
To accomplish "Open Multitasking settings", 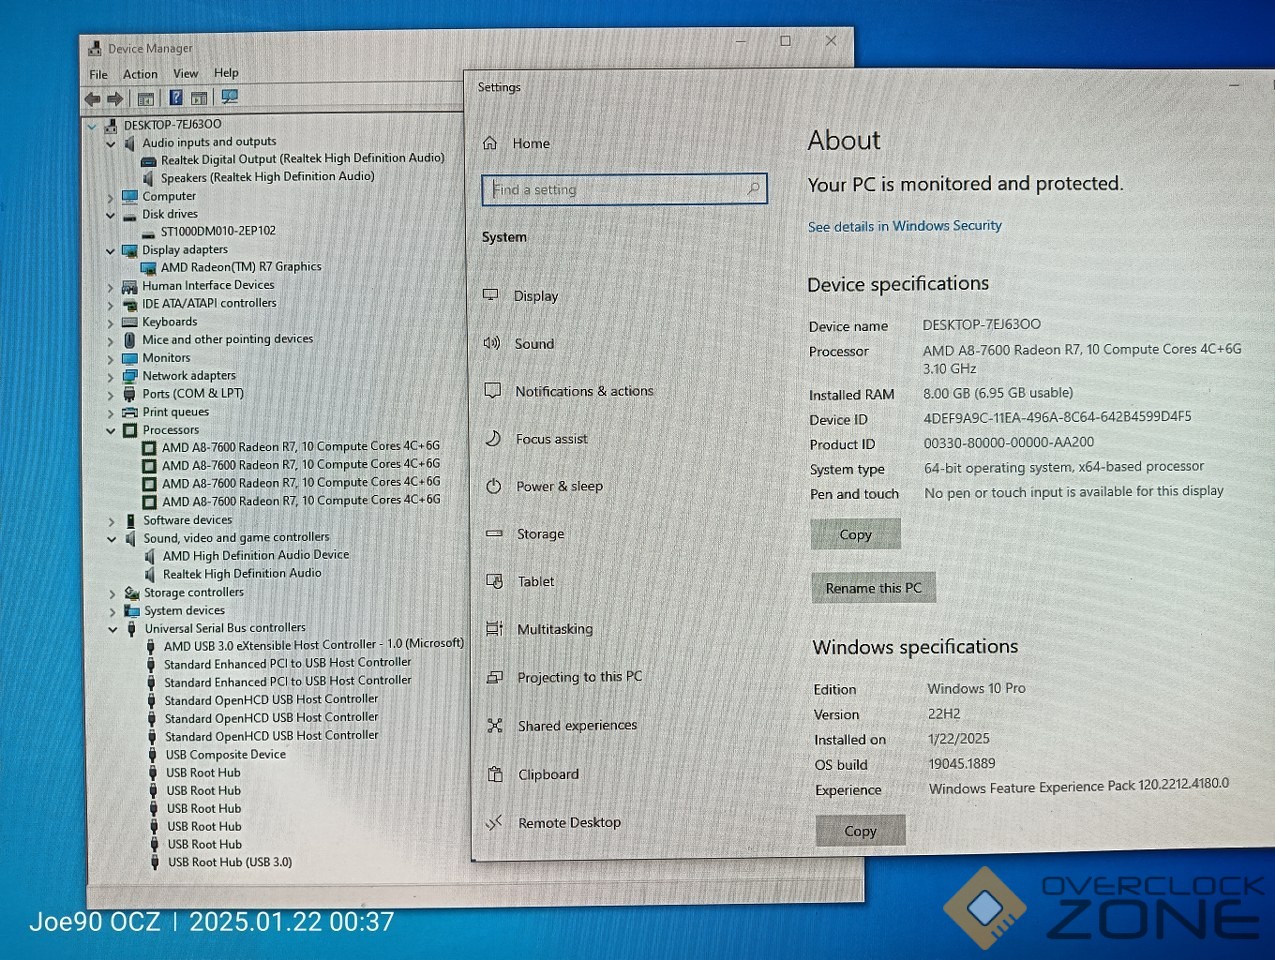I will click(x=540, y=629).
